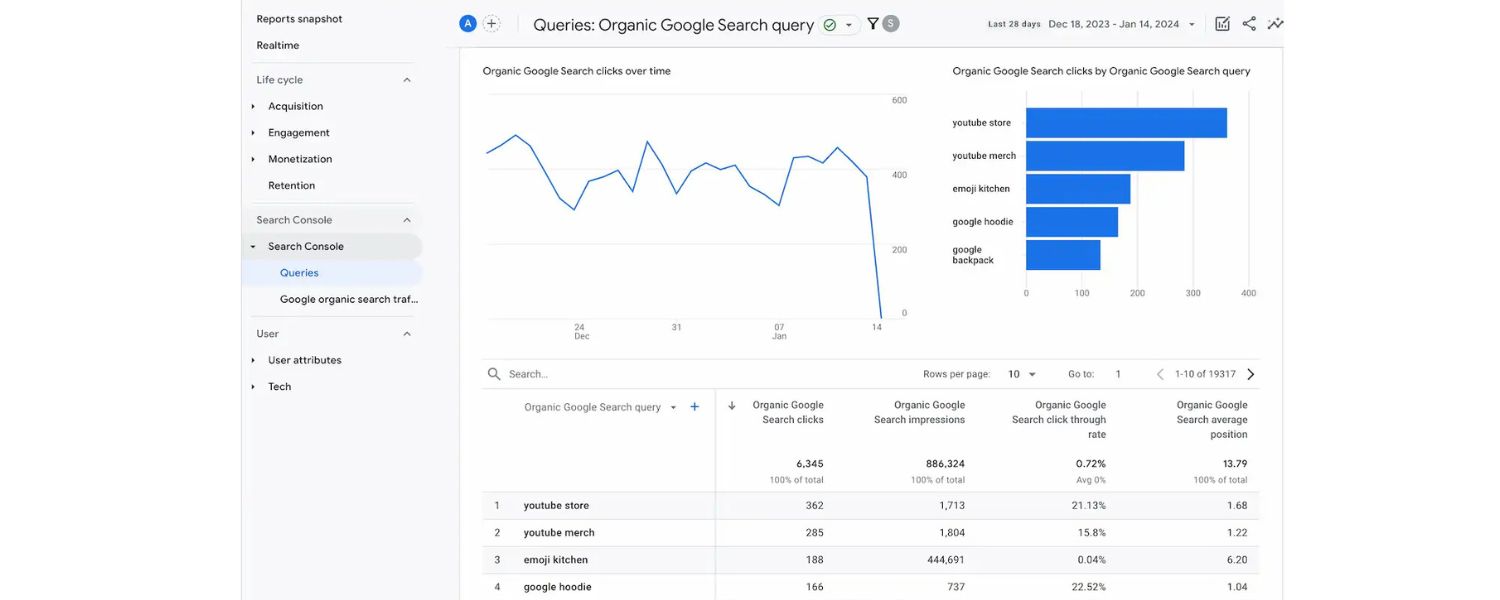Image resolution: width=1500 pixels, height=600 pixels.
Task: Select the All Users comparison chip
Action: (x=467, y=23)
